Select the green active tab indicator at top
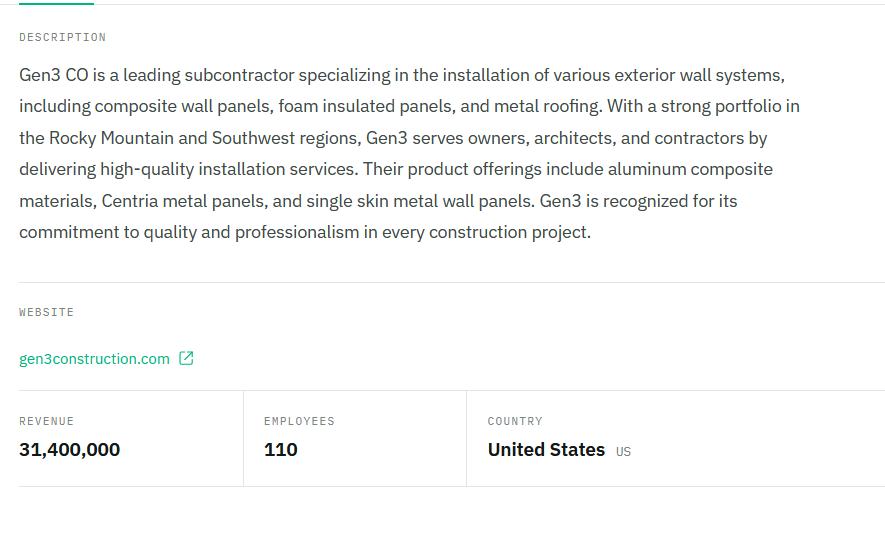Viewport: 885px width, 535px height. (56, 3)
